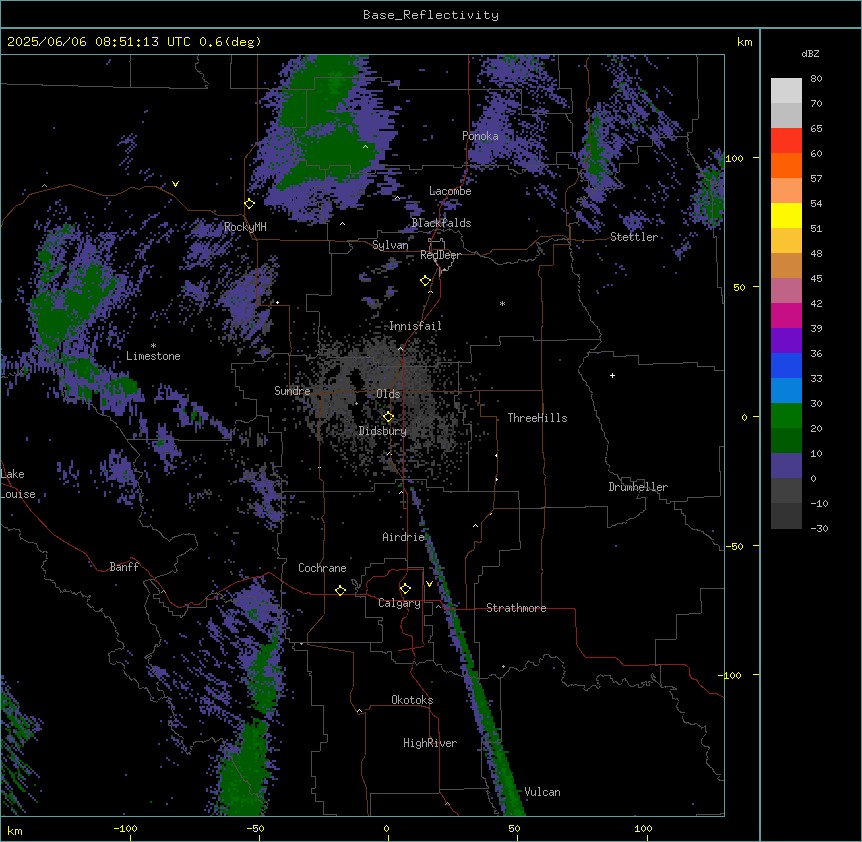Click the km label at top-right of map
This screenshot has height=842, width=862.
745,42
